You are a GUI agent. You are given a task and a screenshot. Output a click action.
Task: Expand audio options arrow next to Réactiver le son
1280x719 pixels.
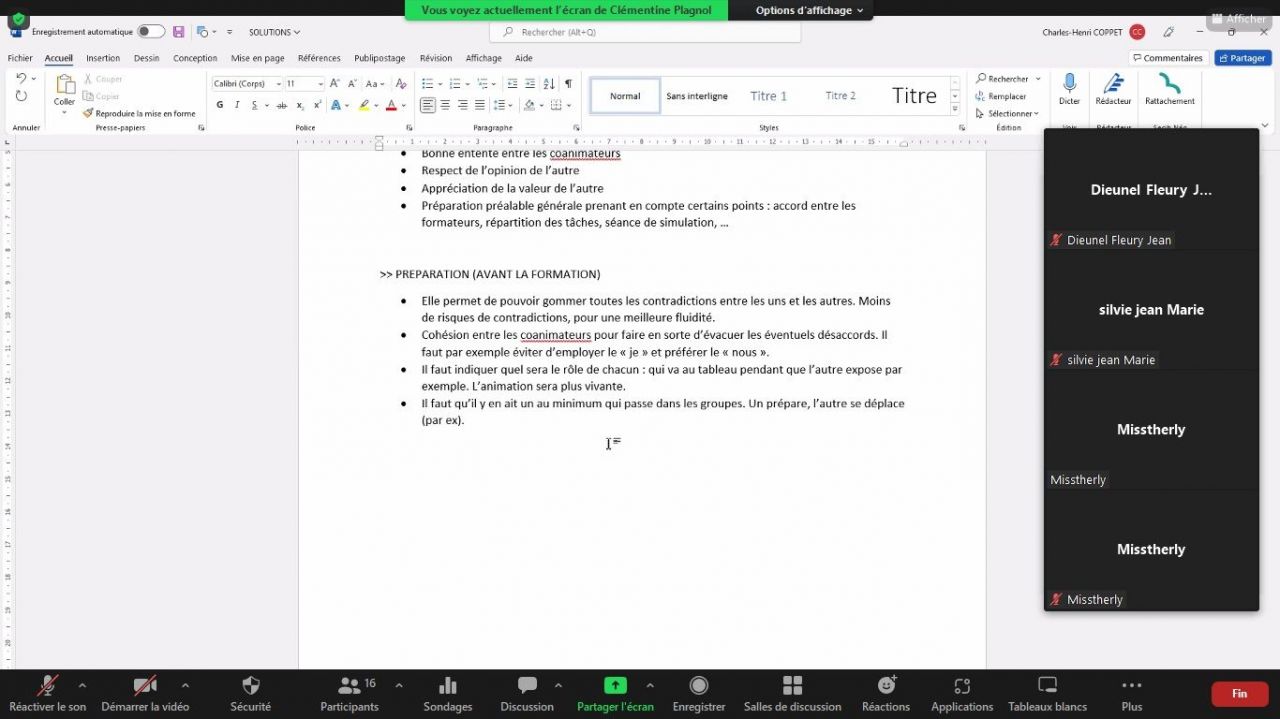pyautogui.click(x=82, y=686)
